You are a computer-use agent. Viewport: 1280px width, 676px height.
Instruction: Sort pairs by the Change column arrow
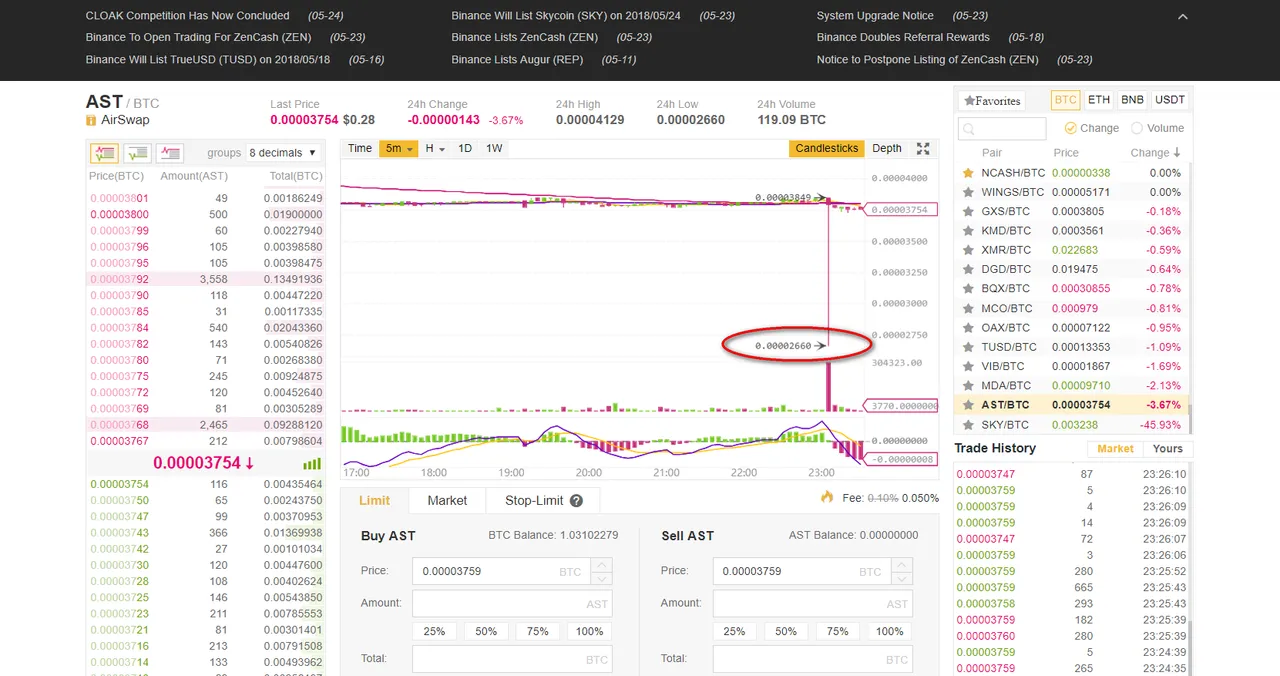(x=1177, y=153)
